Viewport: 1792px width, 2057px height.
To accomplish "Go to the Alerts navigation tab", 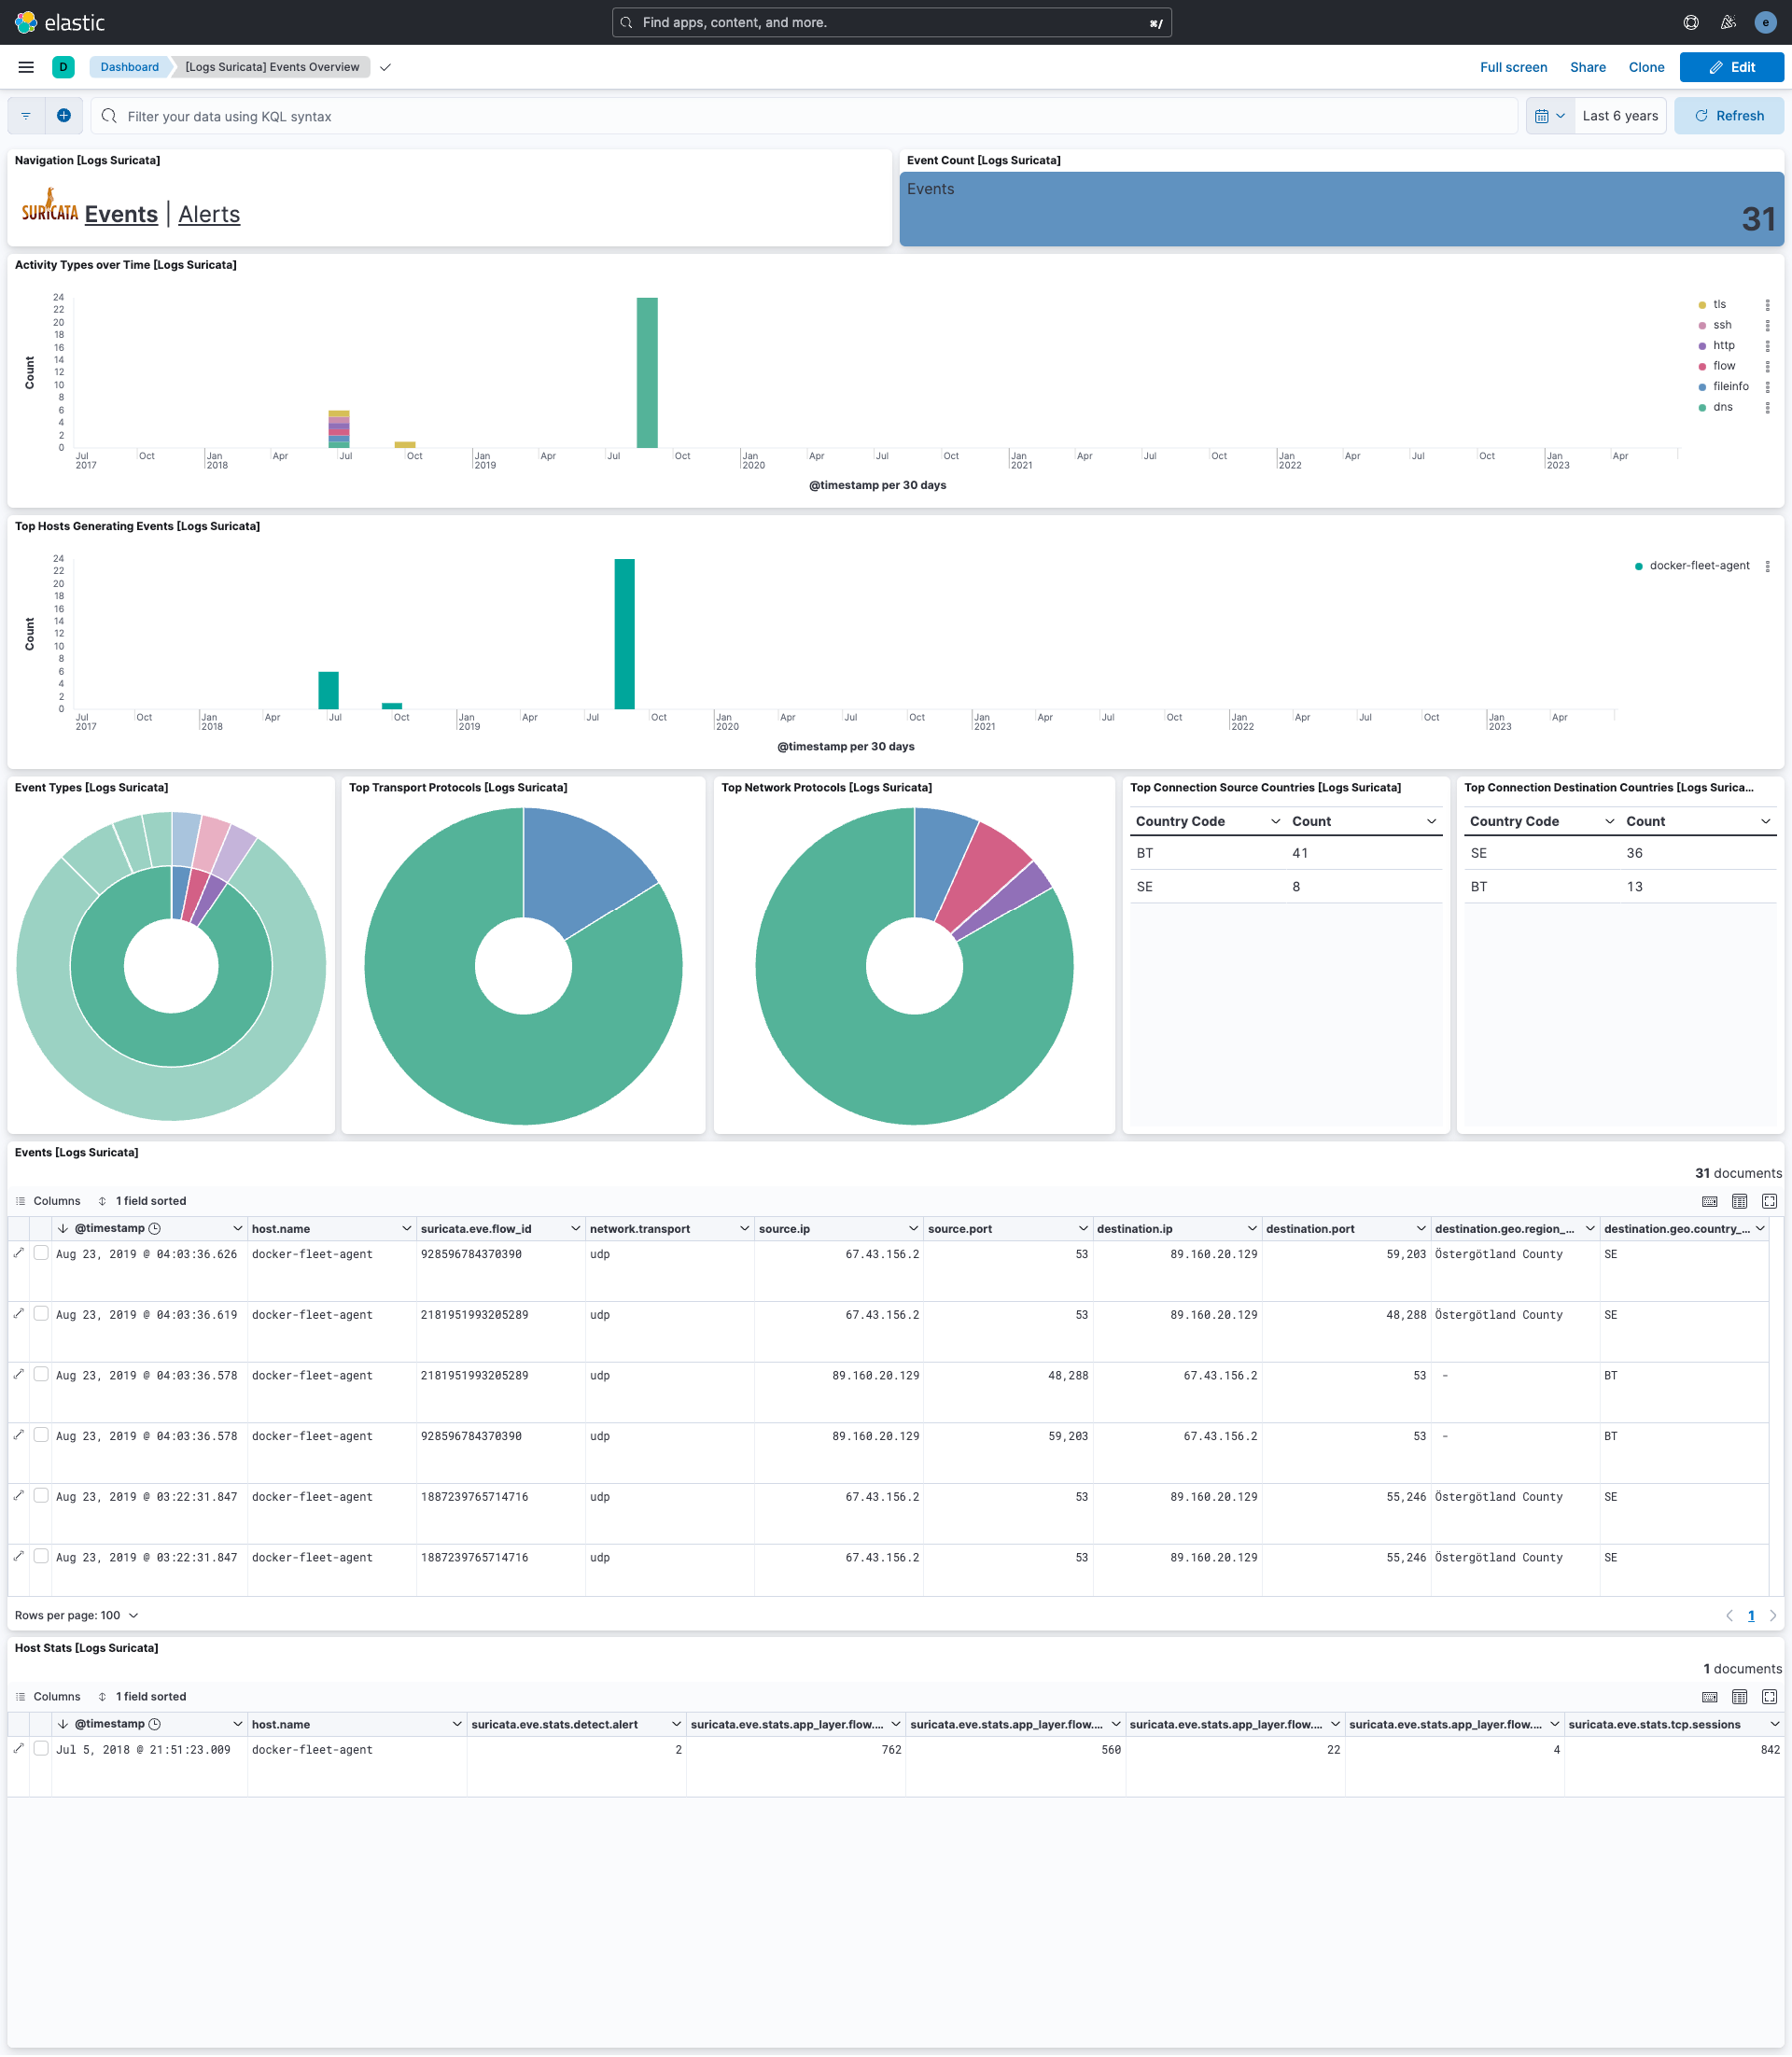I will point(209,214).
